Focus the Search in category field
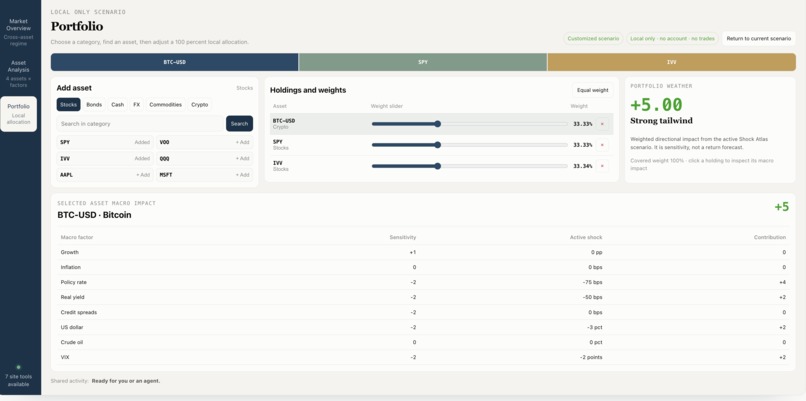The image size is (806, 401). click(140, 124)
